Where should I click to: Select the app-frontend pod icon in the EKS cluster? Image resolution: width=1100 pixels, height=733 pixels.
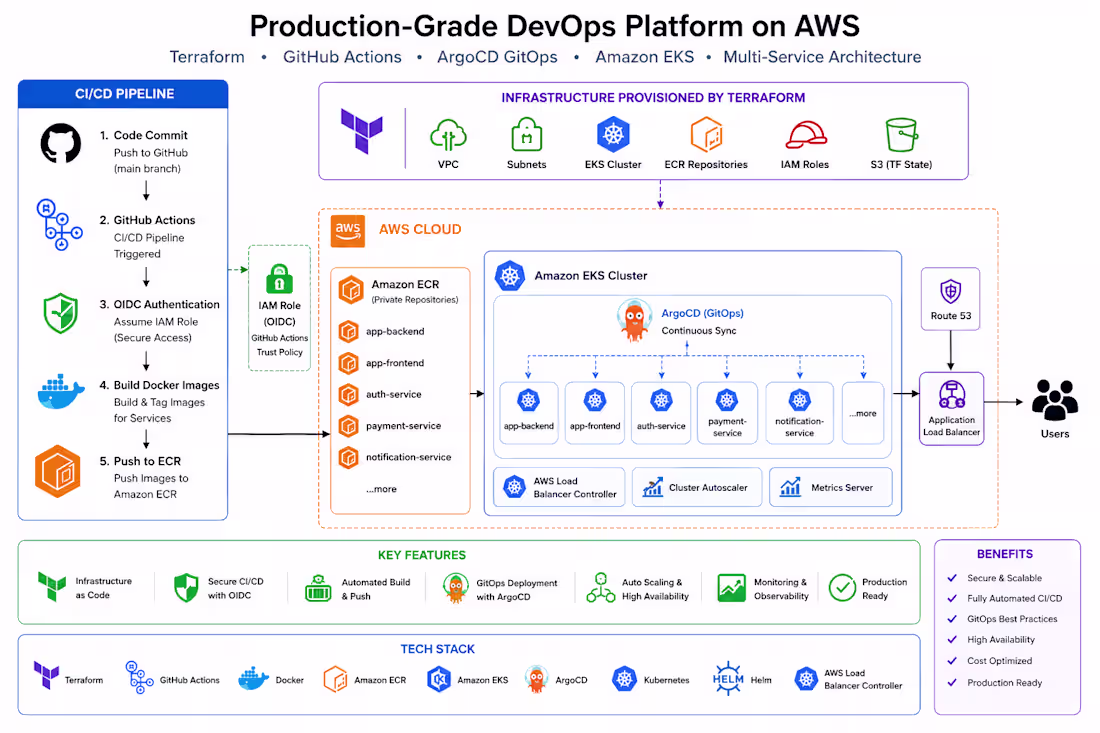point(595,401)
